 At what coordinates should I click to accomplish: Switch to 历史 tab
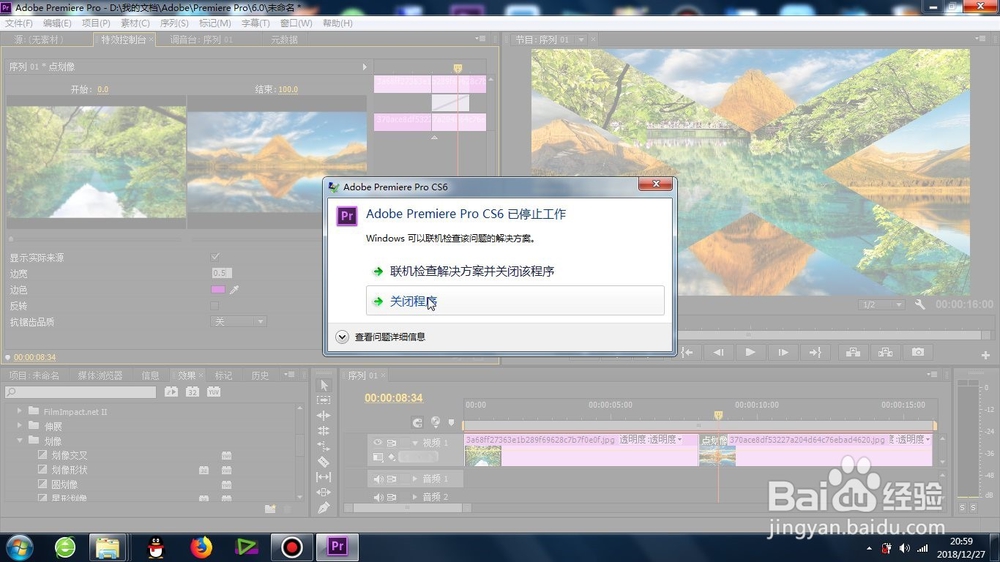(x=260, y=376)
